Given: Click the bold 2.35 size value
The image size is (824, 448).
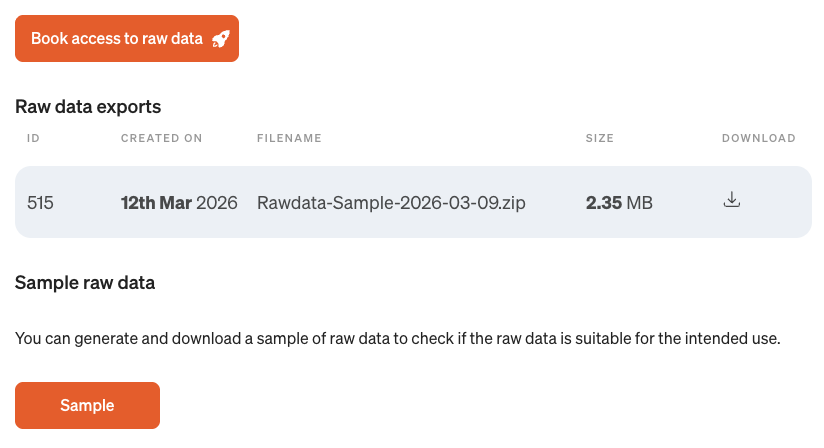Looking at the screenshot, I should pyautogui.click(x=603, y=202).
